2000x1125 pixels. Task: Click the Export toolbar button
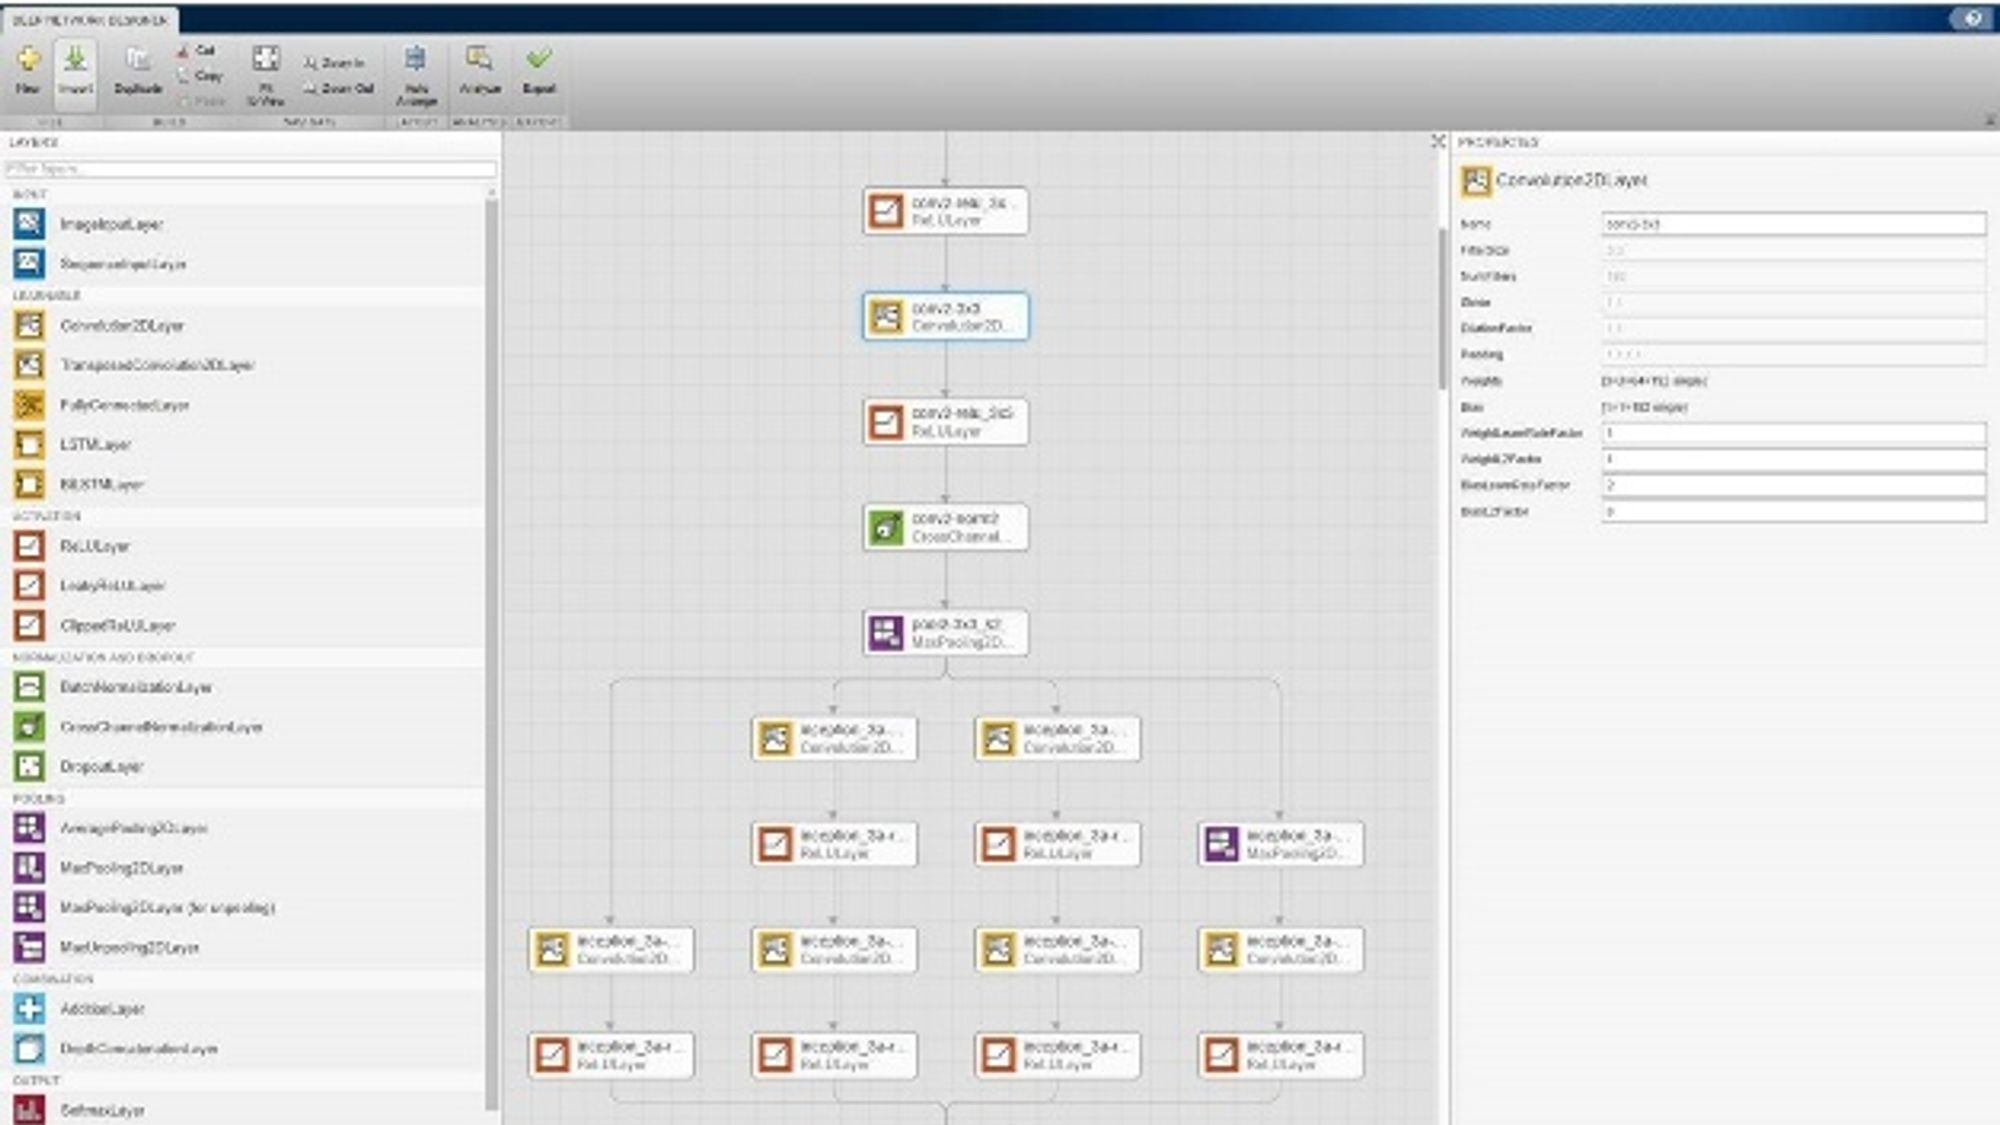tap(538, 70)
